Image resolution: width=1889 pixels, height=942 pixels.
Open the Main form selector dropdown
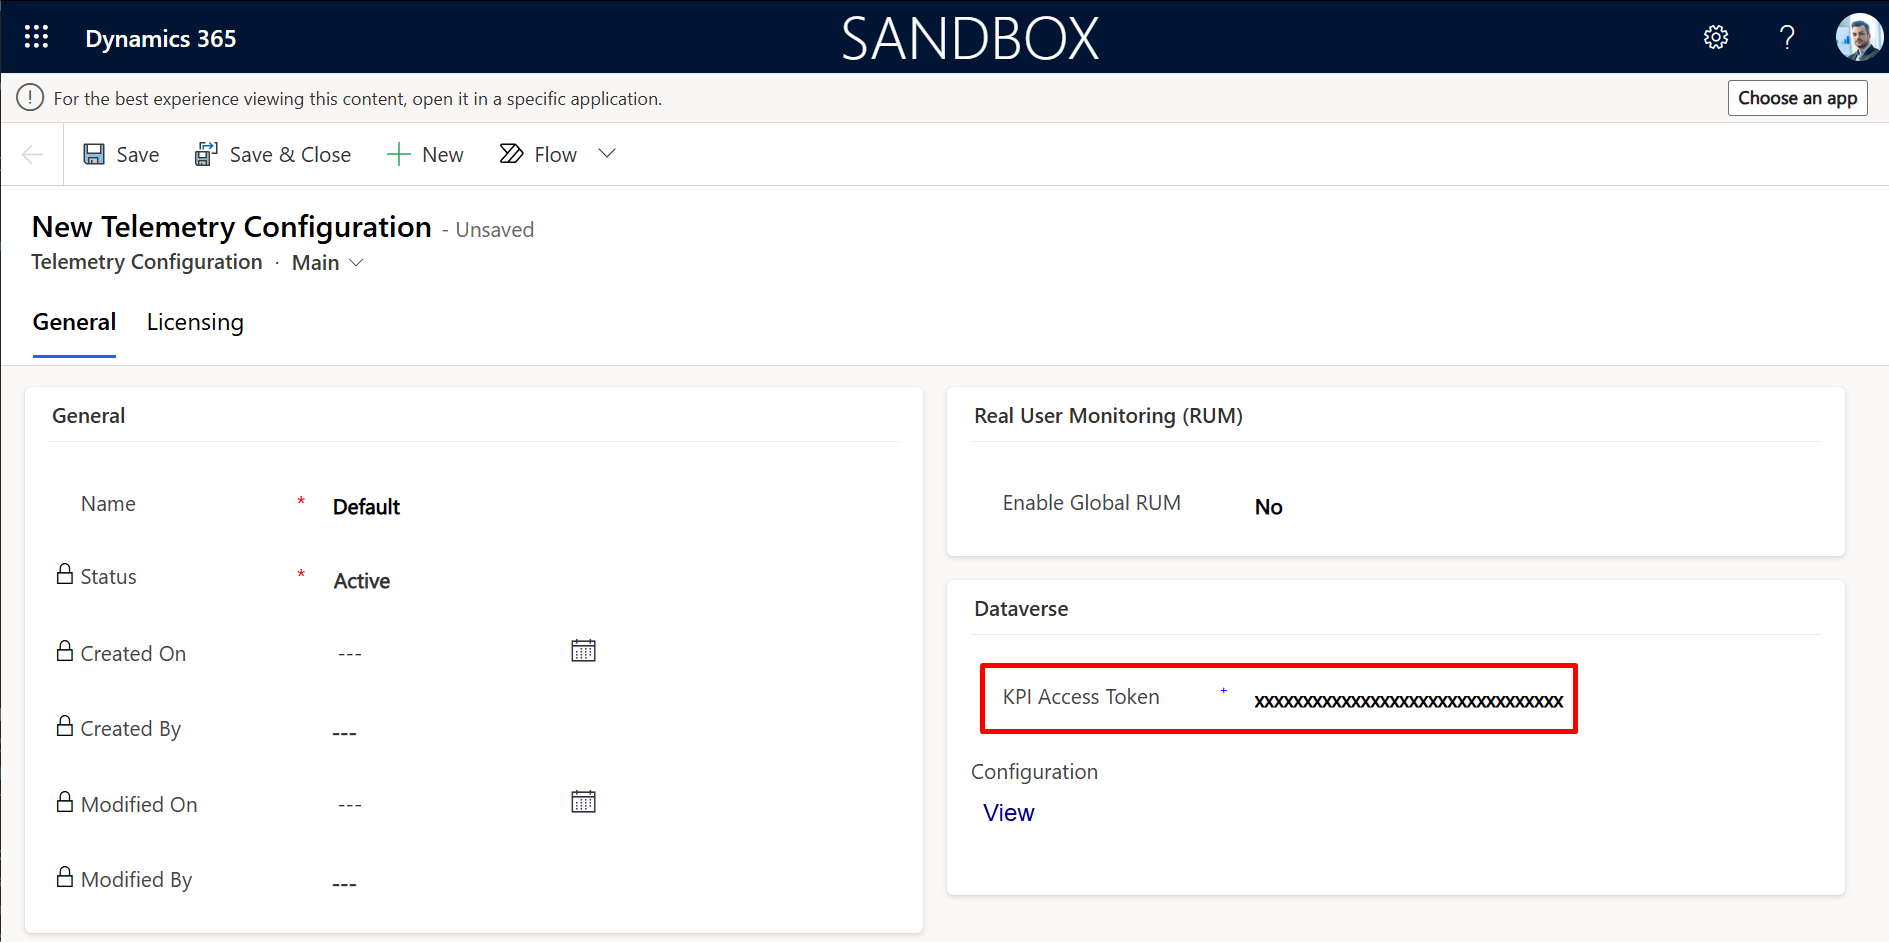pyautogui.click(x=328, y=263)
